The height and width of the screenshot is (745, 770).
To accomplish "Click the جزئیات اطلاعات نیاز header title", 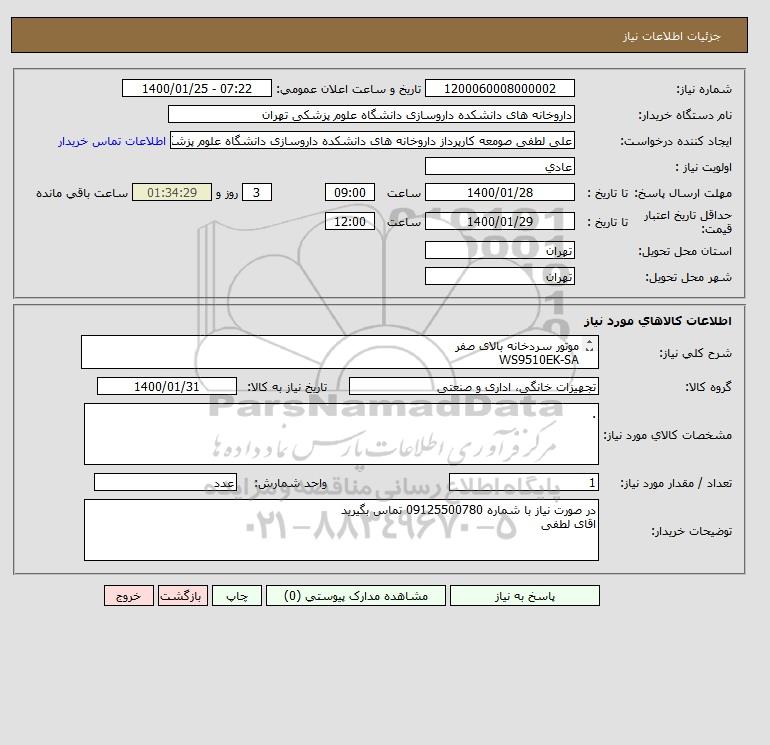I will point(671,36).
